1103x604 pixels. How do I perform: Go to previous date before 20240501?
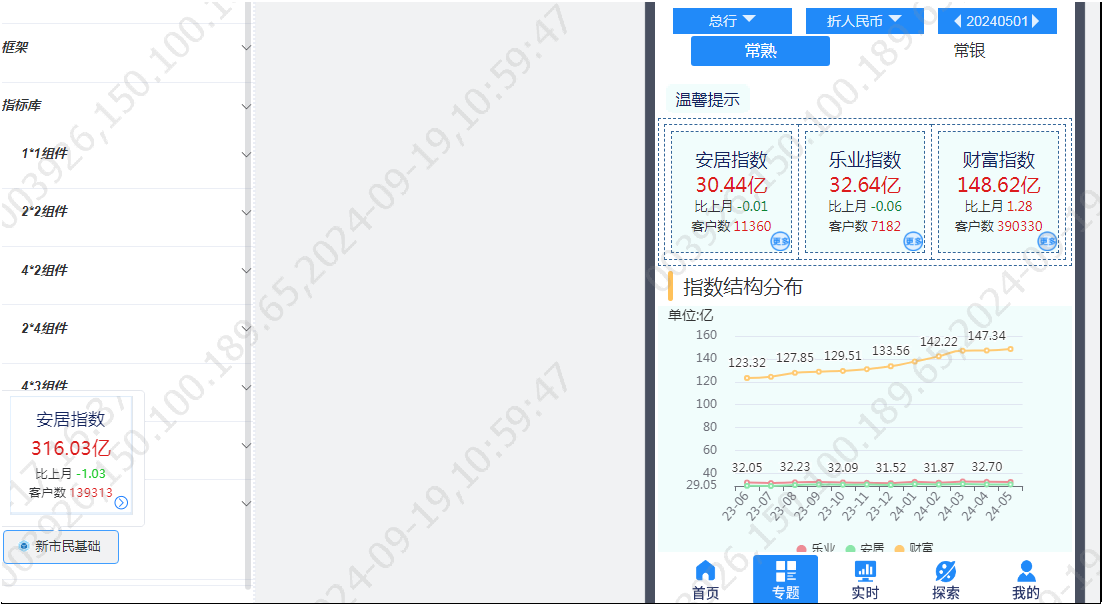point(958,21)
